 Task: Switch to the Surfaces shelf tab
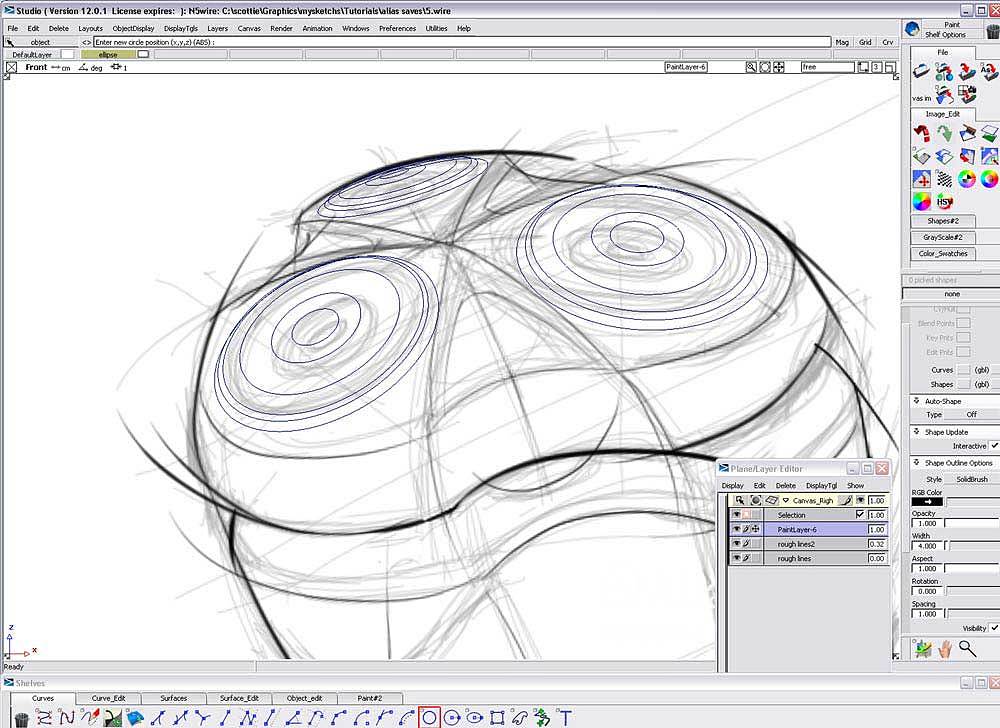click(x=174, y=698)
